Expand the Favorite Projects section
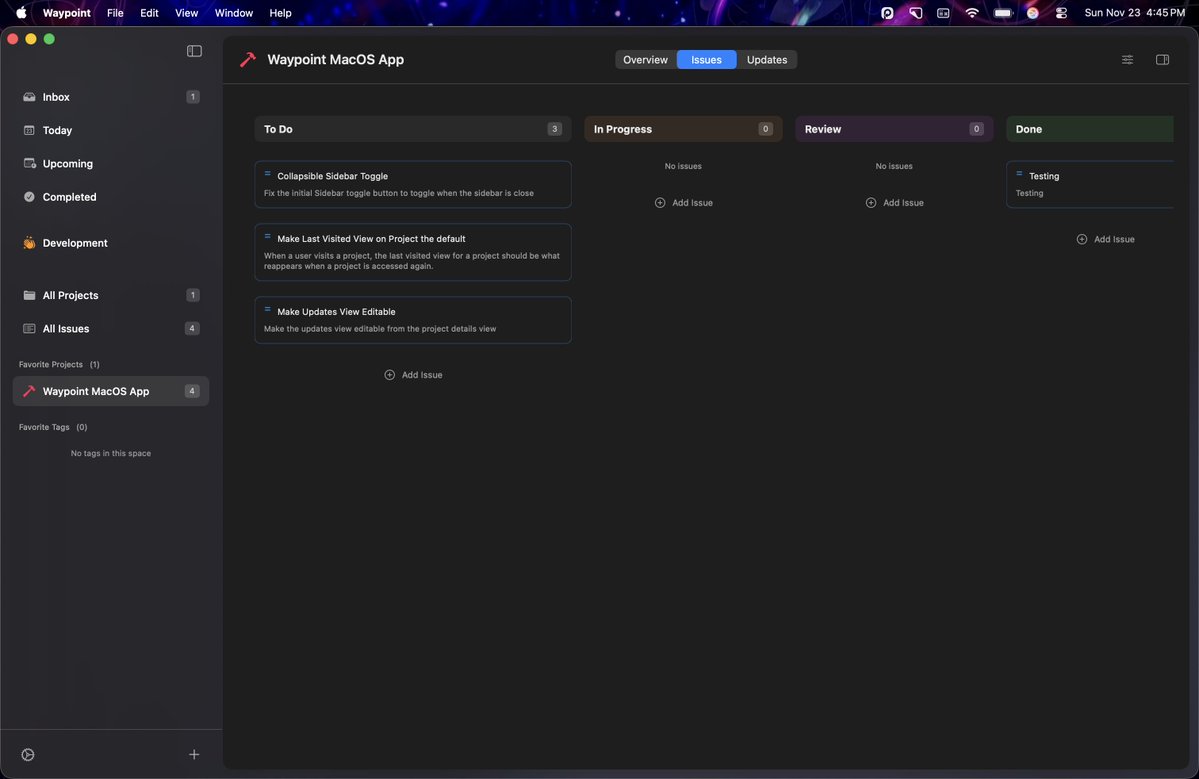The image size is (1199, 779). tap(52, 364)
